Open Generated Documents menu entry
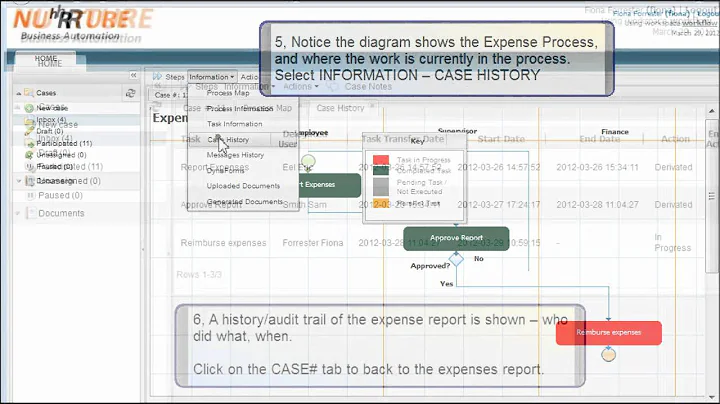 click(x=245, y=202)
